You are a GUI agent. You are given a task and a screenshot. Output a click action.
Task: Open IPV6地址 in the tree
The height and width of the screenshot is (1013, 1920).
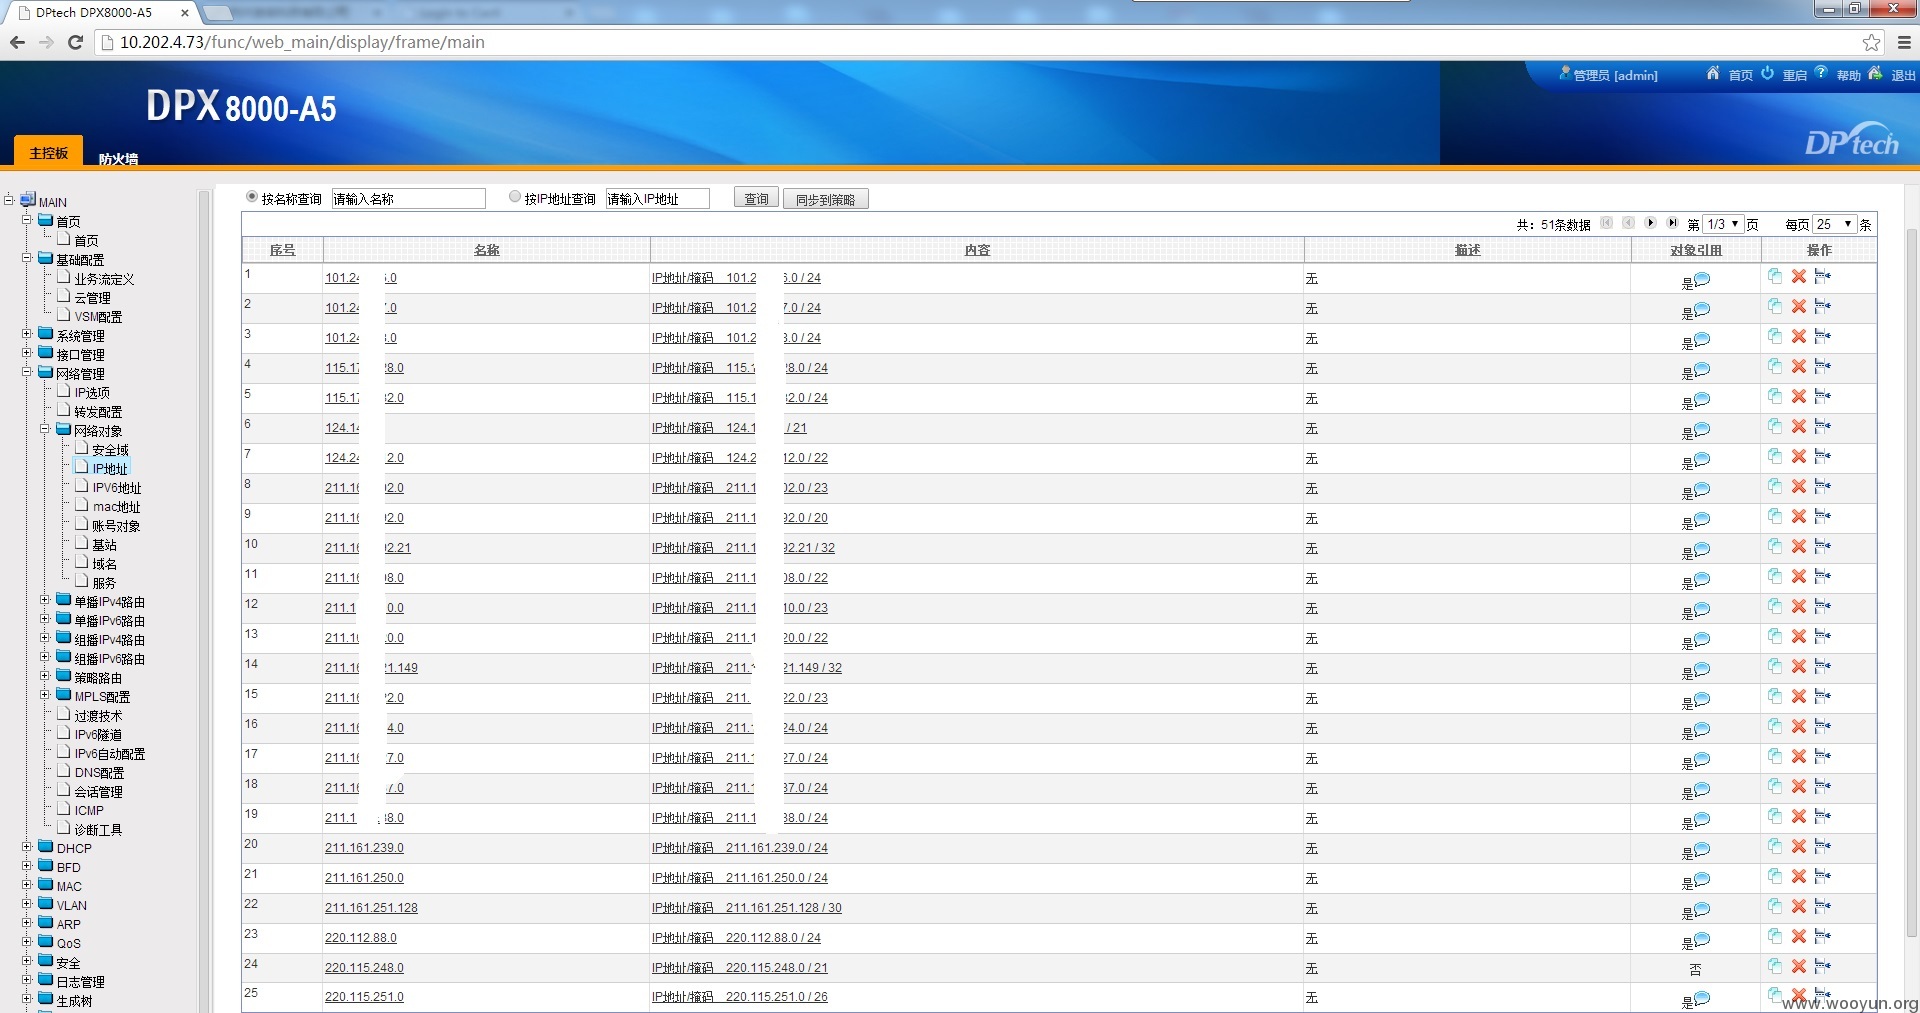click(x=117, y=488)
